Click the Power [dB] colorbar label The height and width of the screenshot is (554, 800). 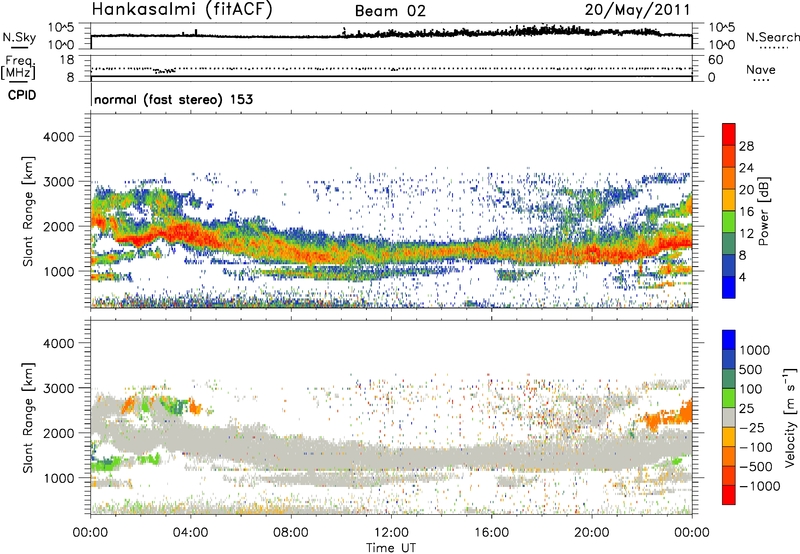763,211
